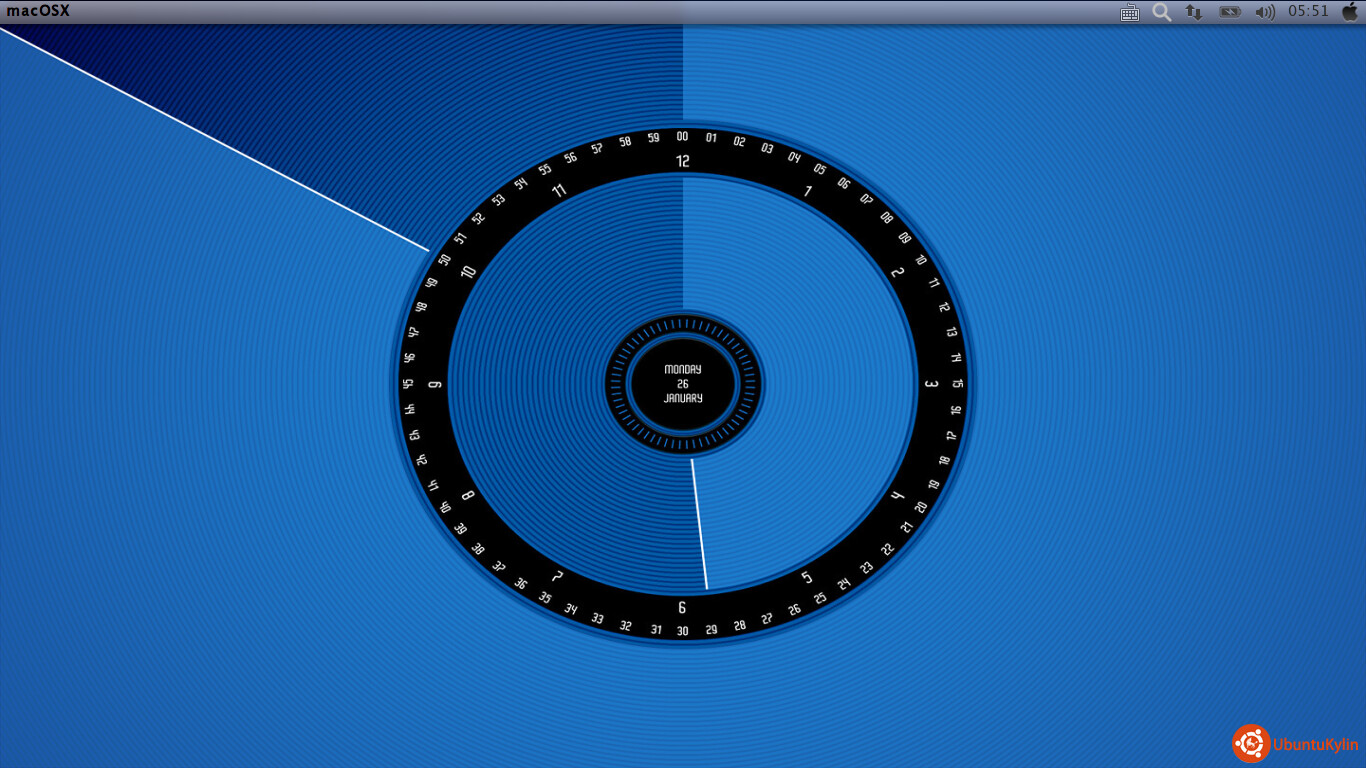Click hour number 12 on the dial

pos(683,161)
